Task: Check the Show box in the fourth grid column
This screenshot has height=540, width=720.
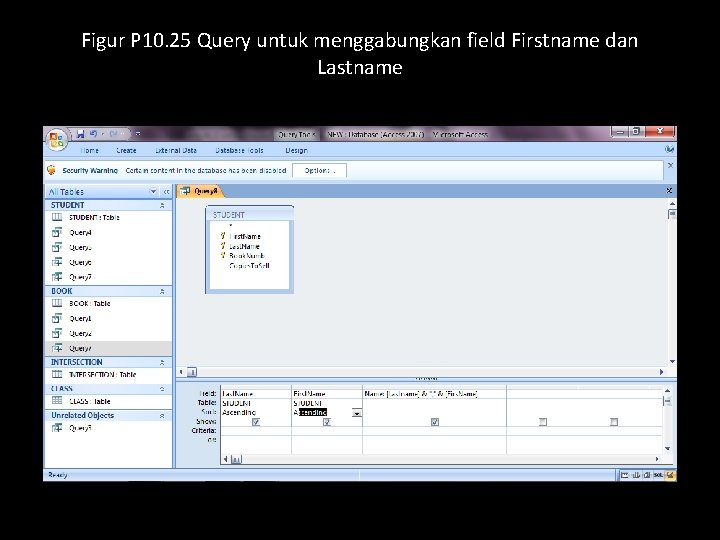Action: [x=543, y=422]
